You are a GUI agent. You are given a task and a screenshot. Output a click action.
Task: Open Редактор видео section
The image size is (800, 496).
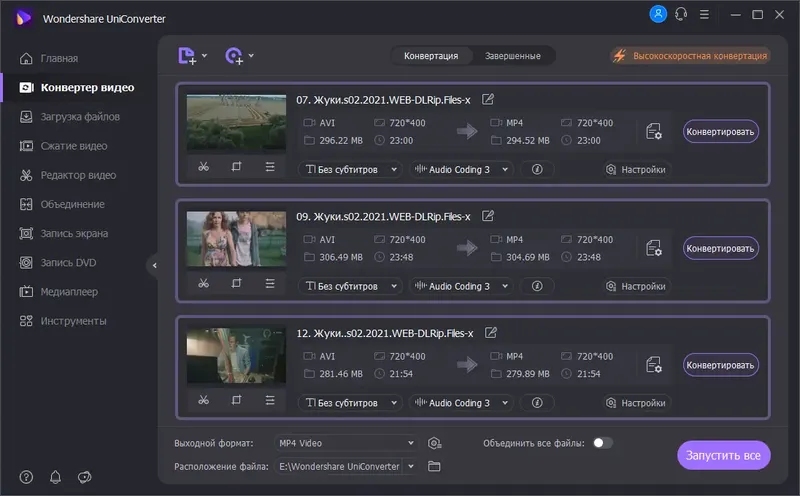68,175
